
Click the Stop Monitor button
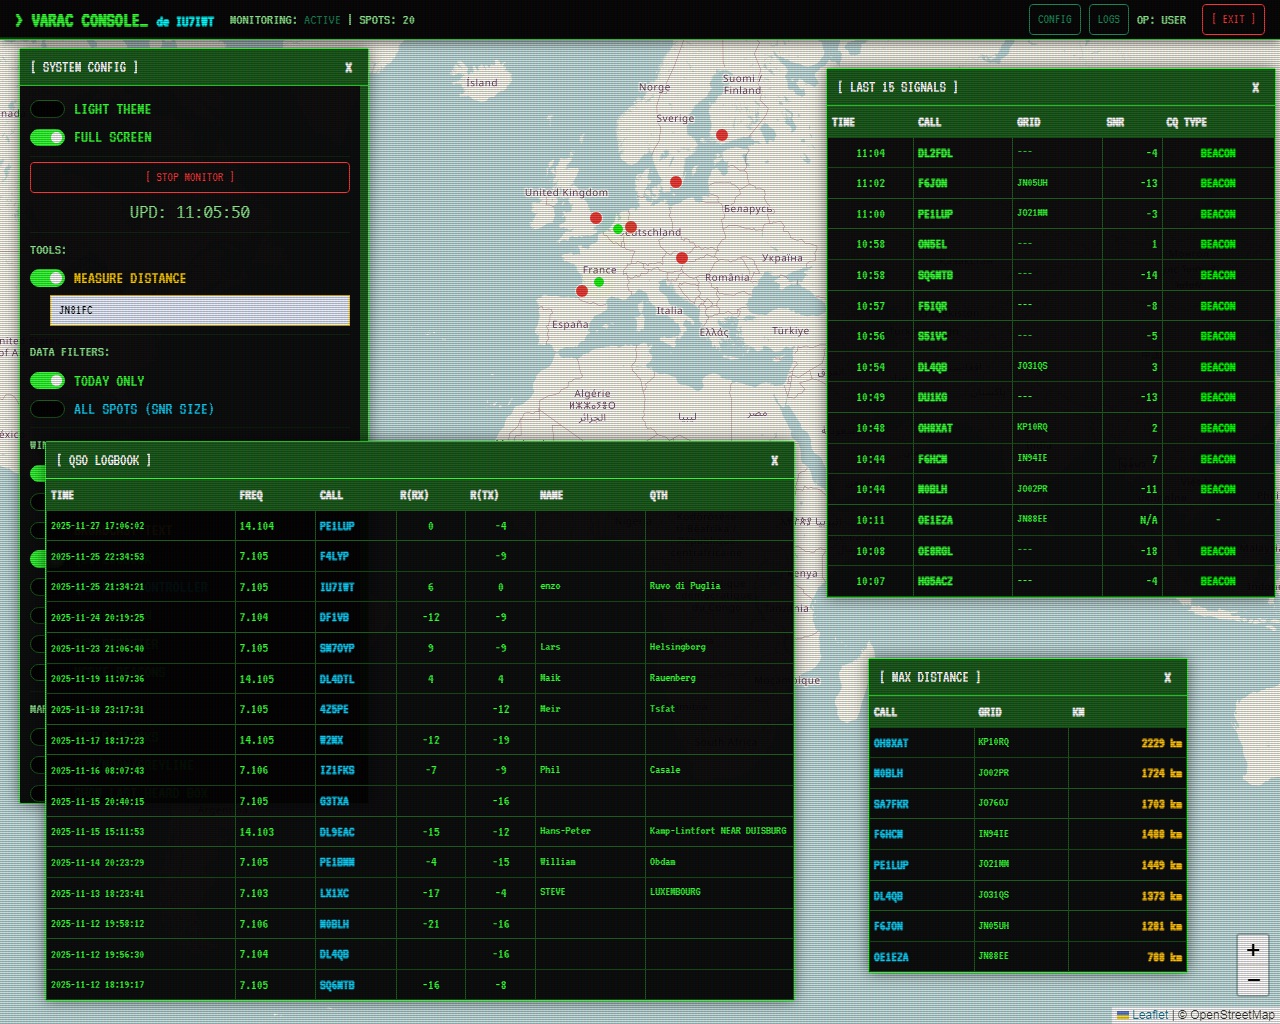(x=190, y=177)
